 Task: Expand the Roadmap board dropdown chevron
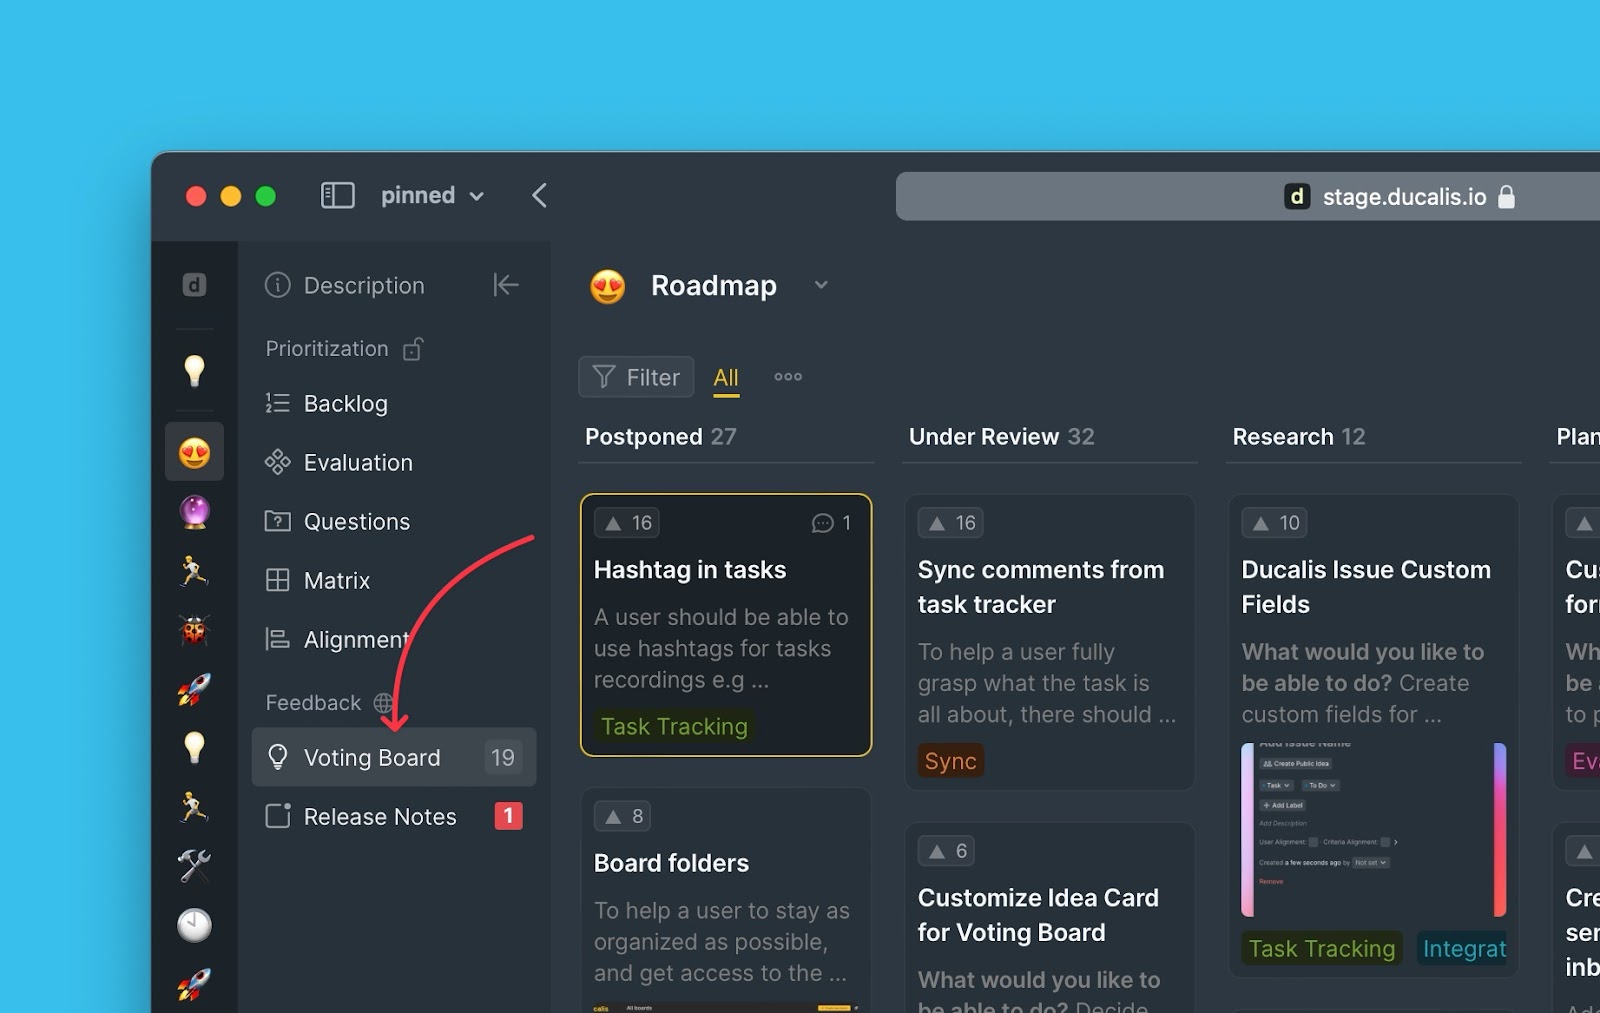coord(821,285)
